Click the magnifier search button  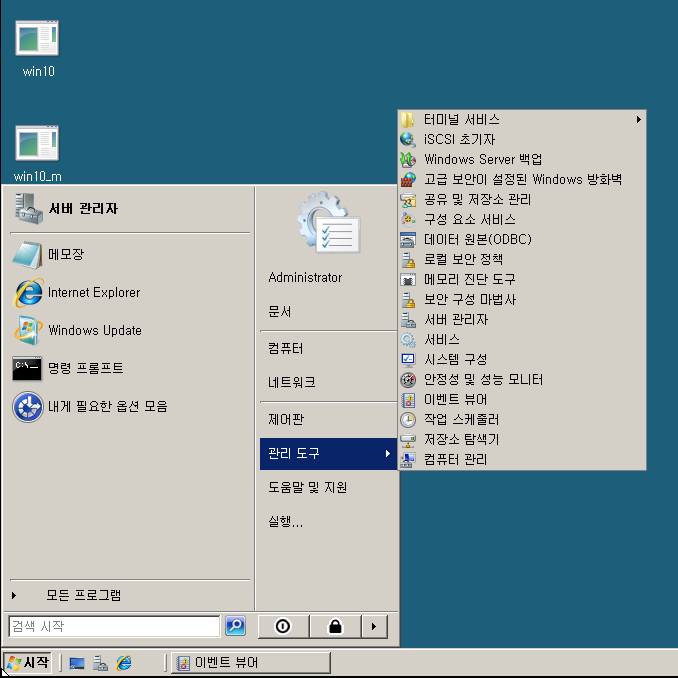[x=236, y=626]
